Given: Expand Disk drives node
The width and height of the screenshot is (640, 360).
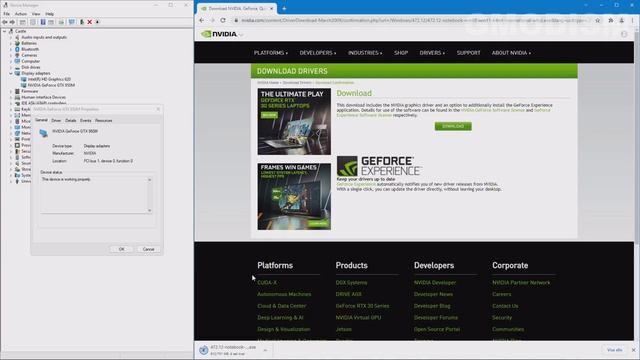Looking at the screenshot, I should tap(11, 67).
